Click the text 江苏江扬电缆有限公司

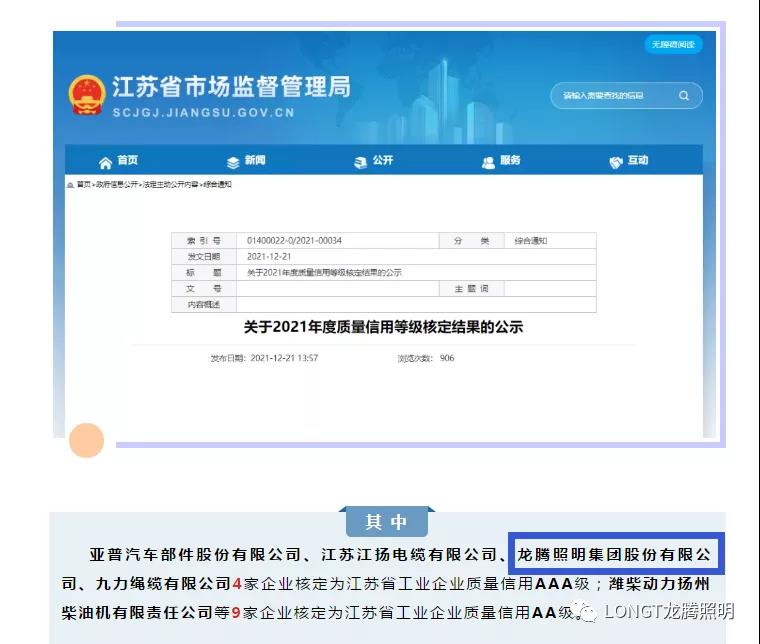click(410, 554)
